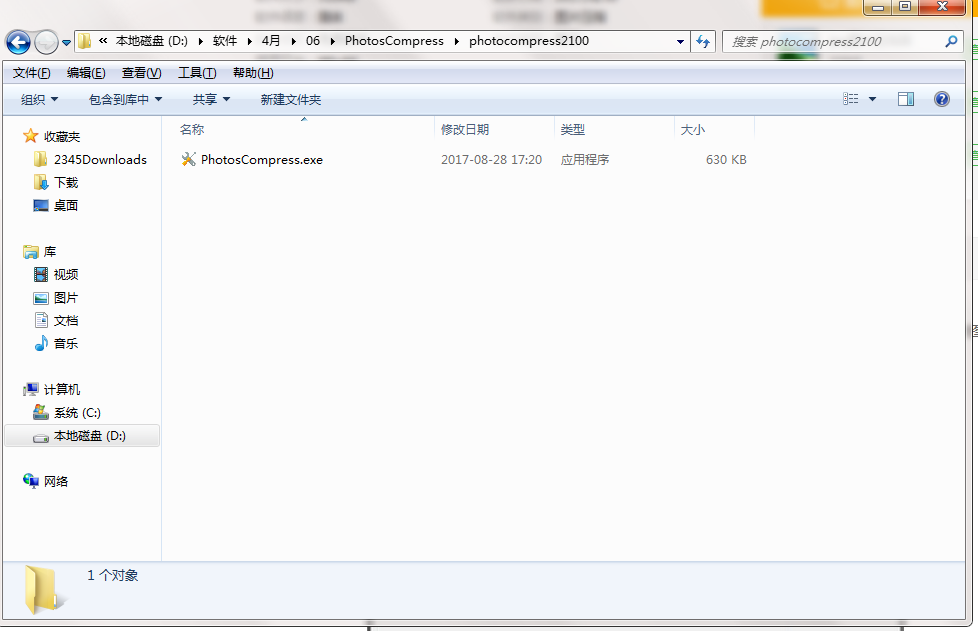Expand arrow after 4月 in path
The height and width of the screenshot is (631, 978).
click(x=293, y=41)
